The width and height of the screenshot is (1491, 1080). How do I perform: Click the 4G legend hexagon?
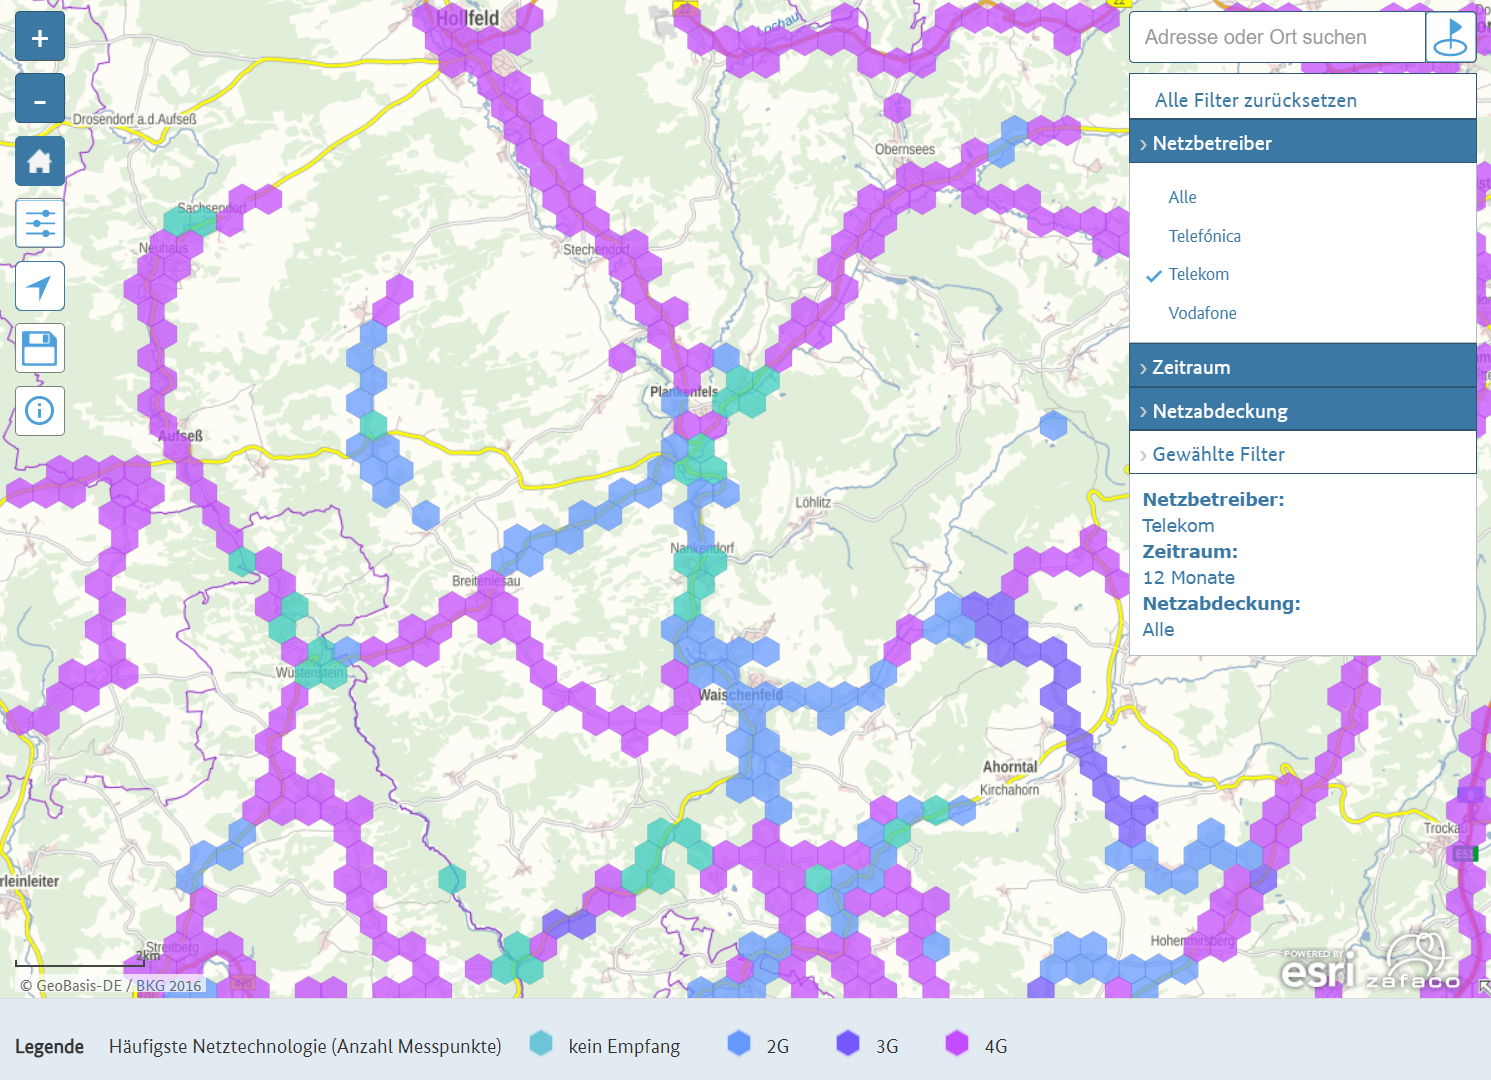click(x=957, y=1044)
